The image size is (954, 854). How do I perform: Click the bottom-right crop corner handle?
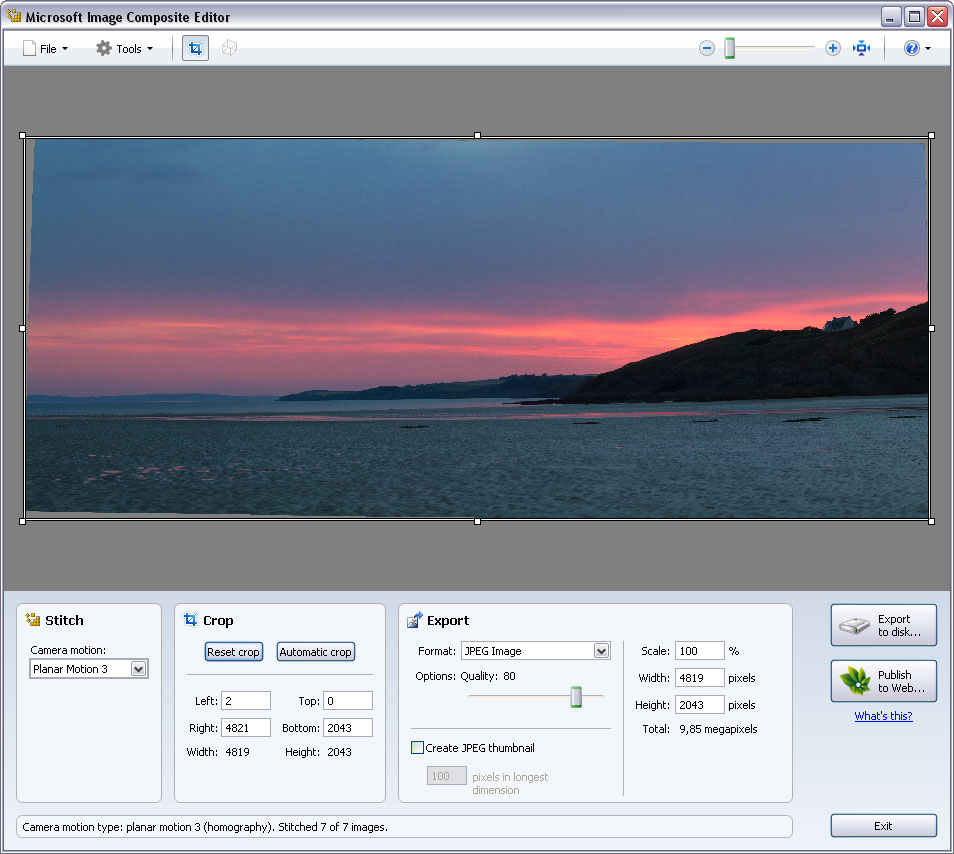point(931,521)
